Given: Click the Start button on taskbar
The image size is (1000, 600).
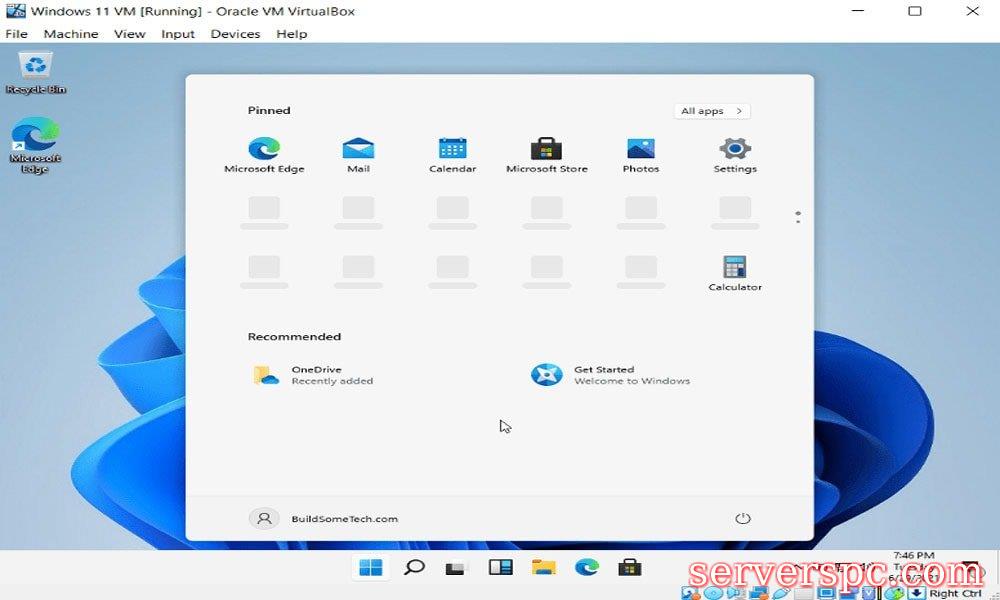Looking at the screenshot, I should tap(370, 568).
